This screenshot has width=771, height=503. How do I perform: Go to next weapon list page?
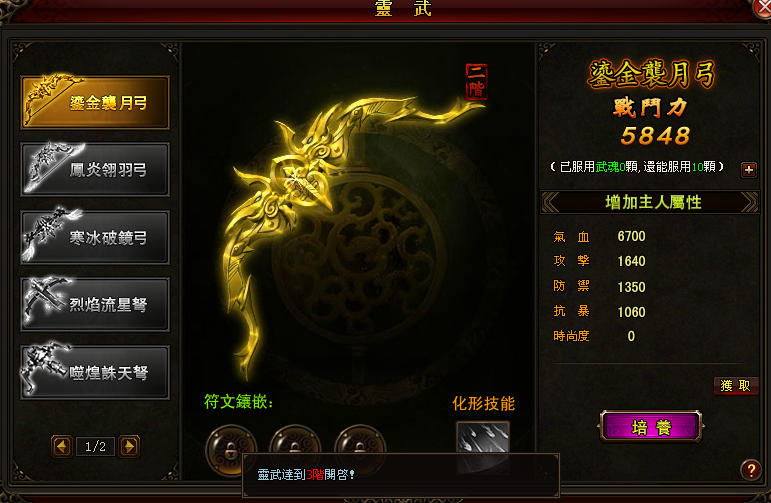(129, 446)
